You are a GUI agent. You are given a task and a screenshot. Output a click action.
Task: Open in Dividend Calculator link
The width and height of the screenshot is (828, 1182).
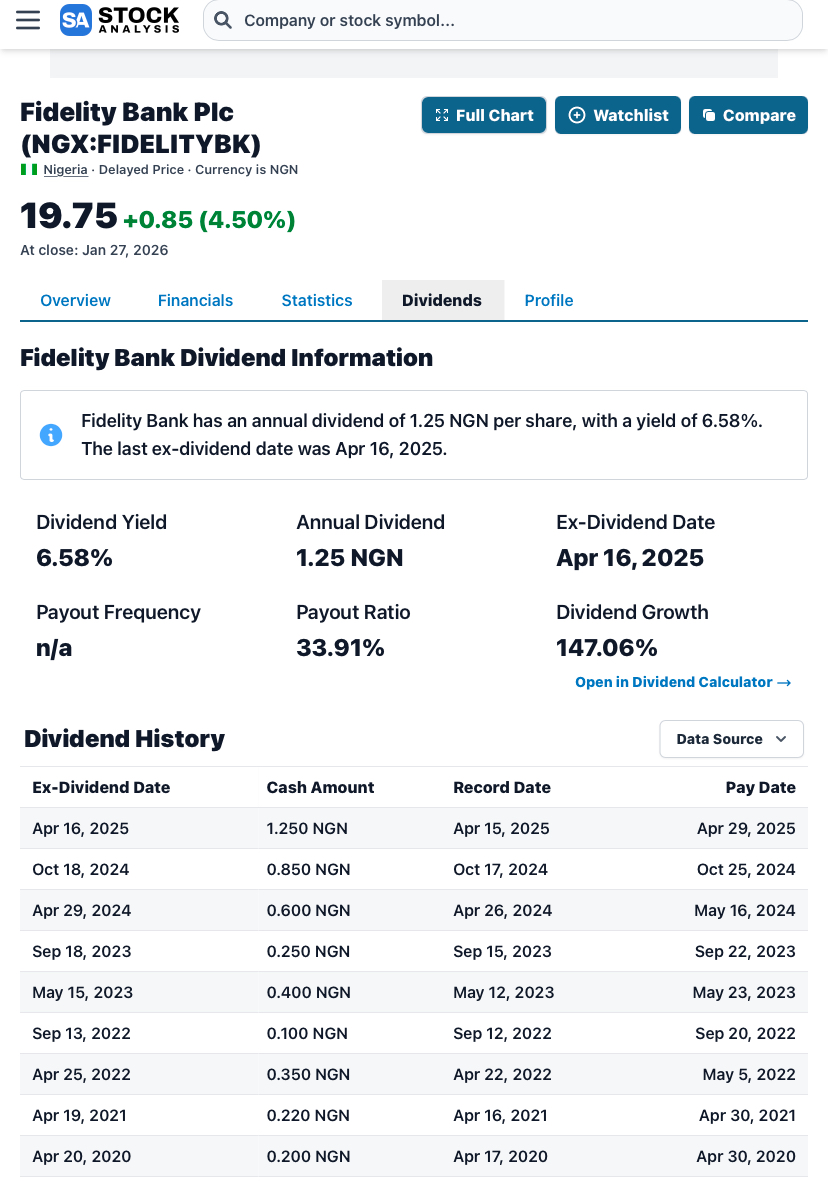pos(683,682)
